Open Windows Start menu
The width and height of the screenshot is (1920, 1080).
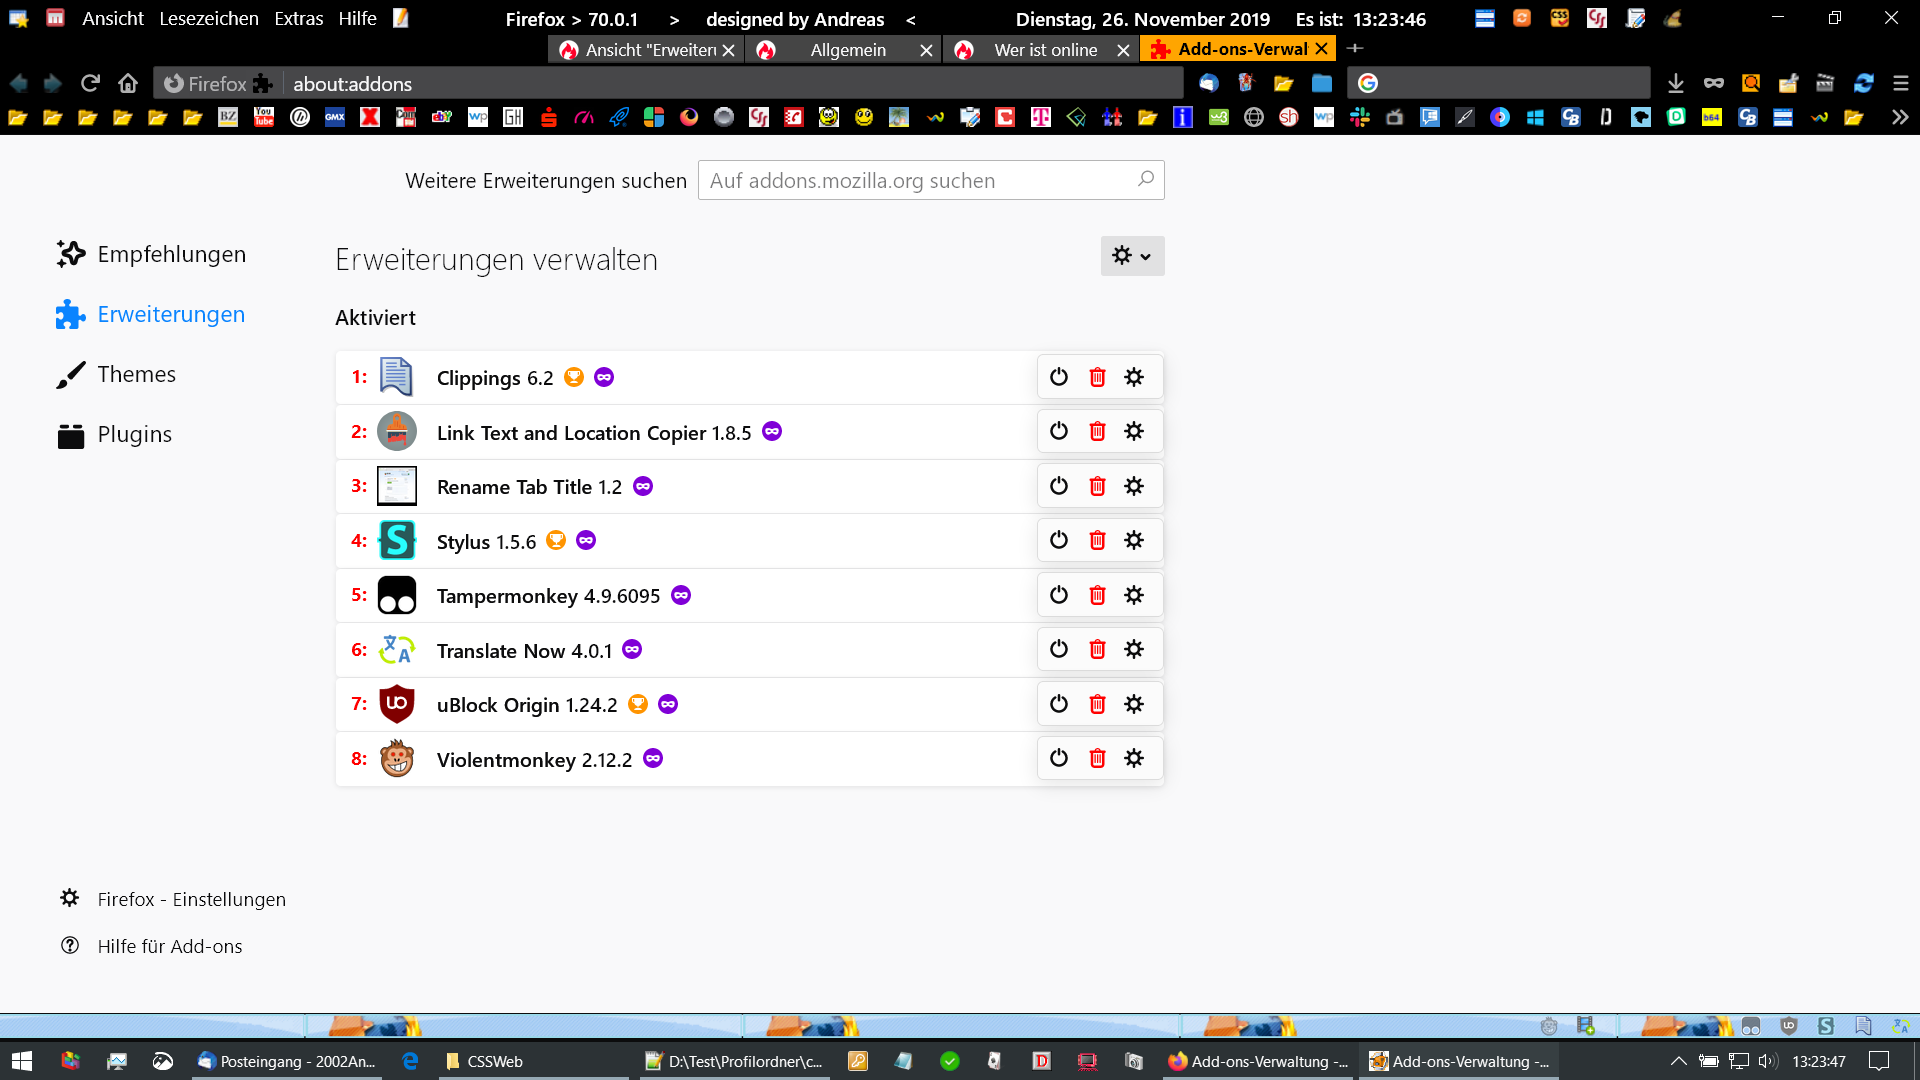click(x=22, y=1061)
